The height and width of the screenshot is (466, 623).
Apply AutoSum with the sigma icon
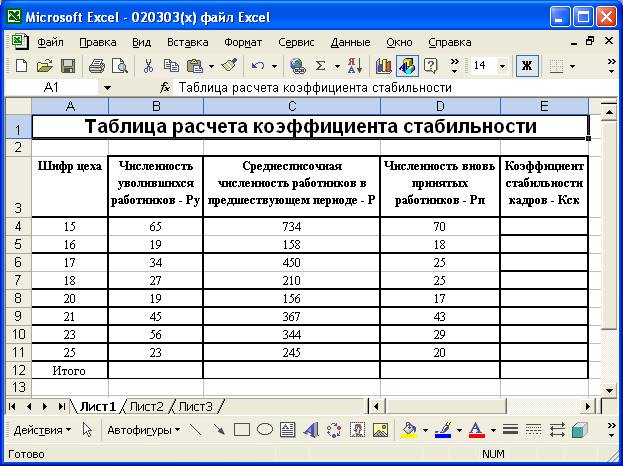(x=320, y=66)
